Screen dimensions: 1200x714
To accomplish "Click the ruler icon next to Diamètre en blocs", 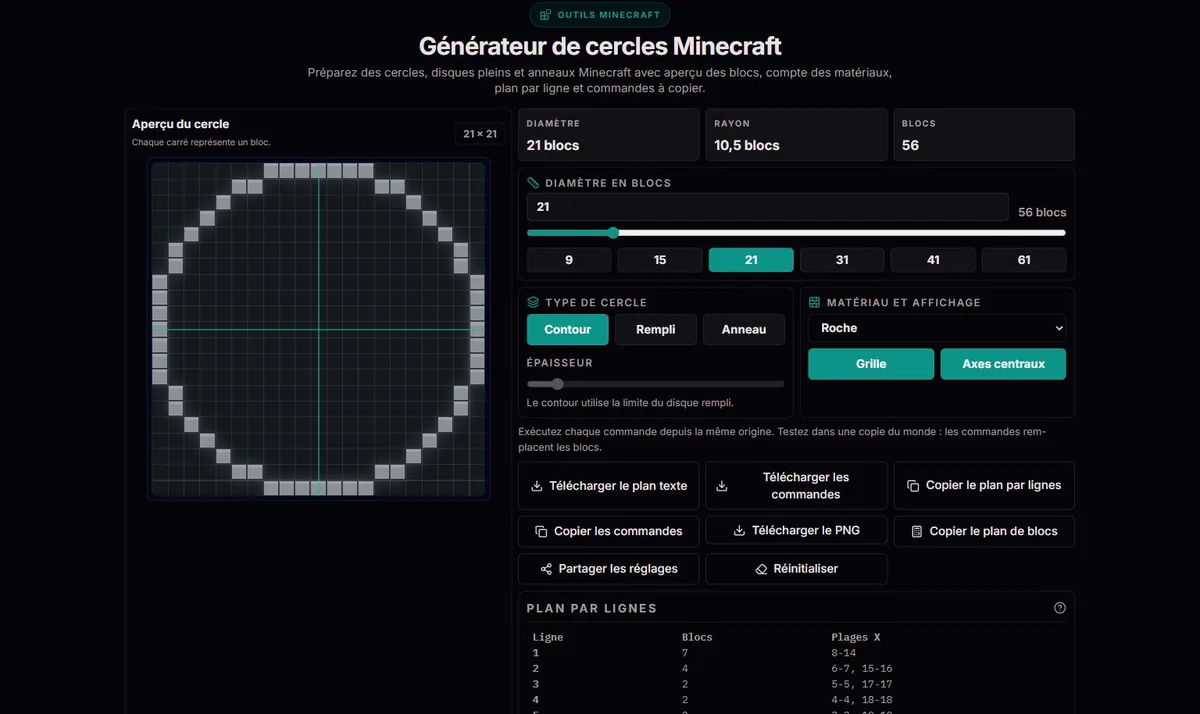I will (x=533, y=183).
